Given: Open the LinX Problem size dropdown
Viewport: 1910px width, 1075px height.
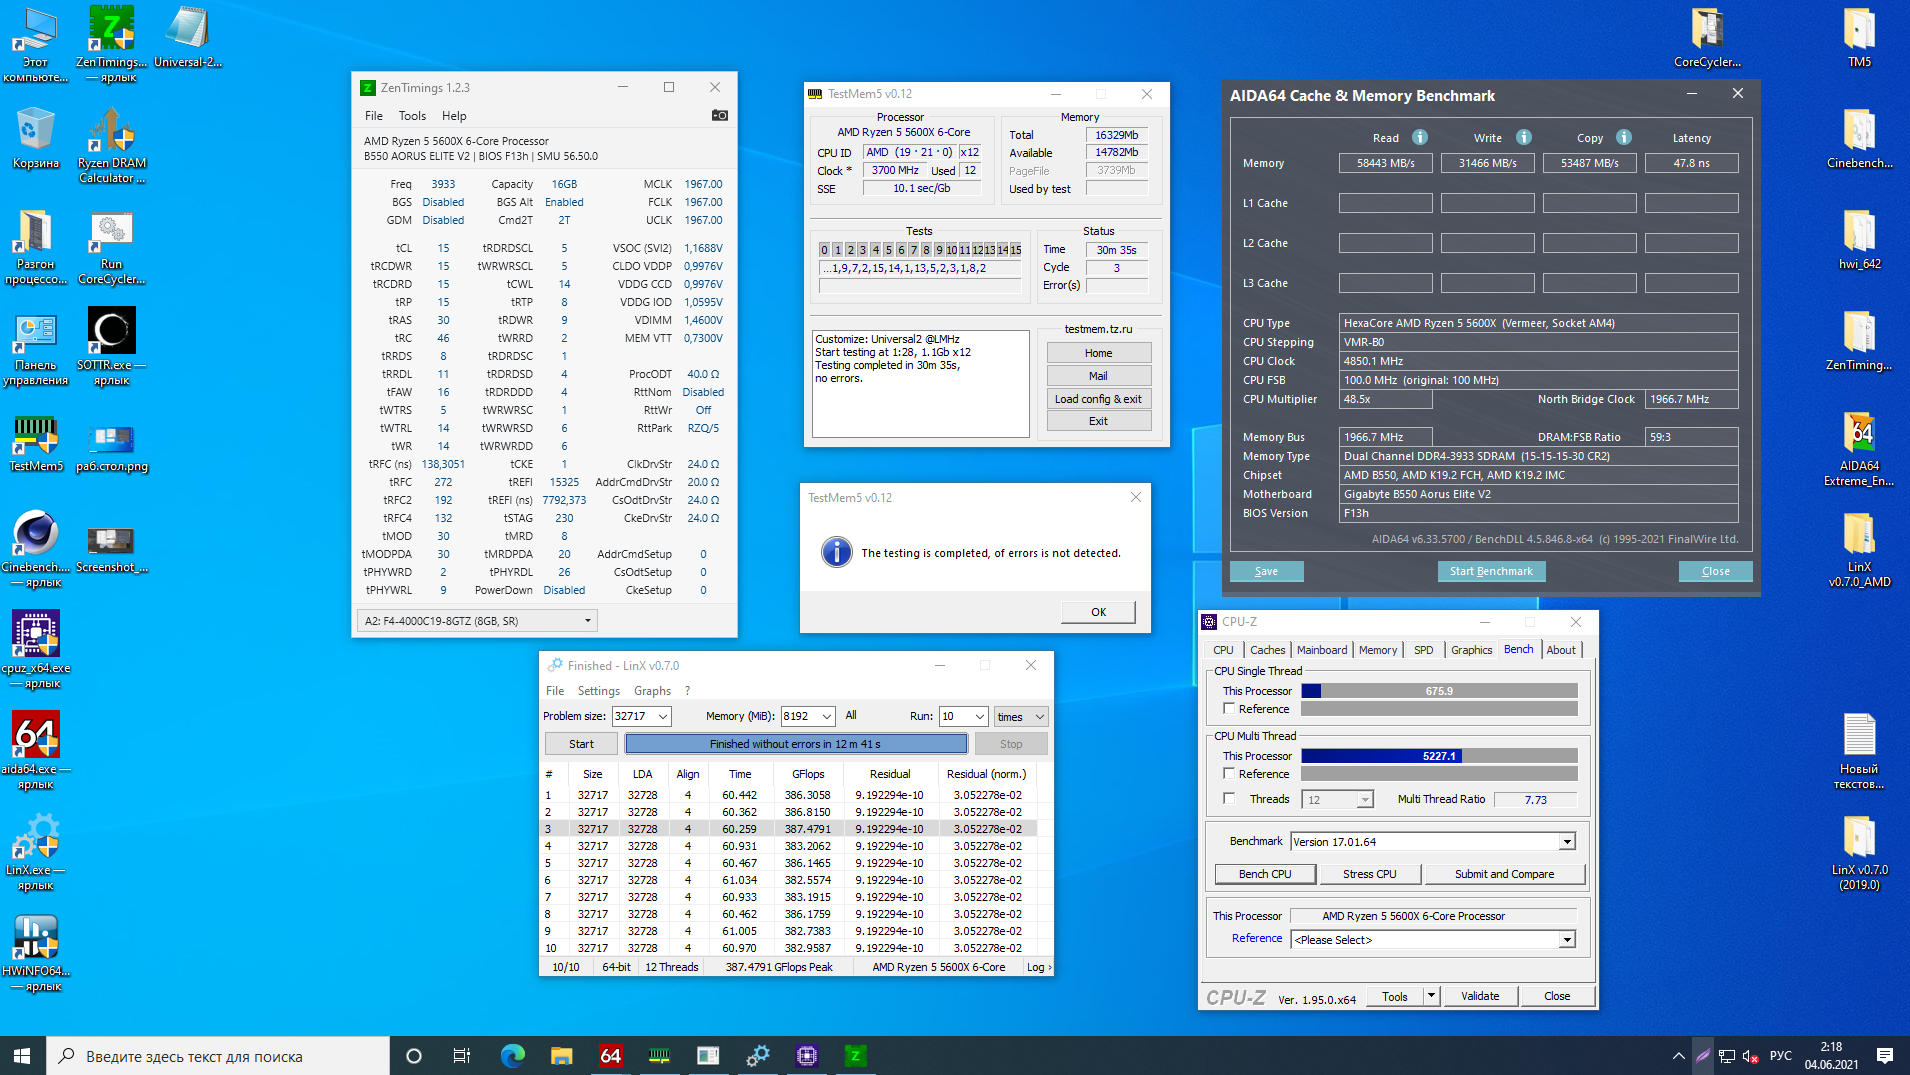Looking at the screenshot, I should coord(662,717).
